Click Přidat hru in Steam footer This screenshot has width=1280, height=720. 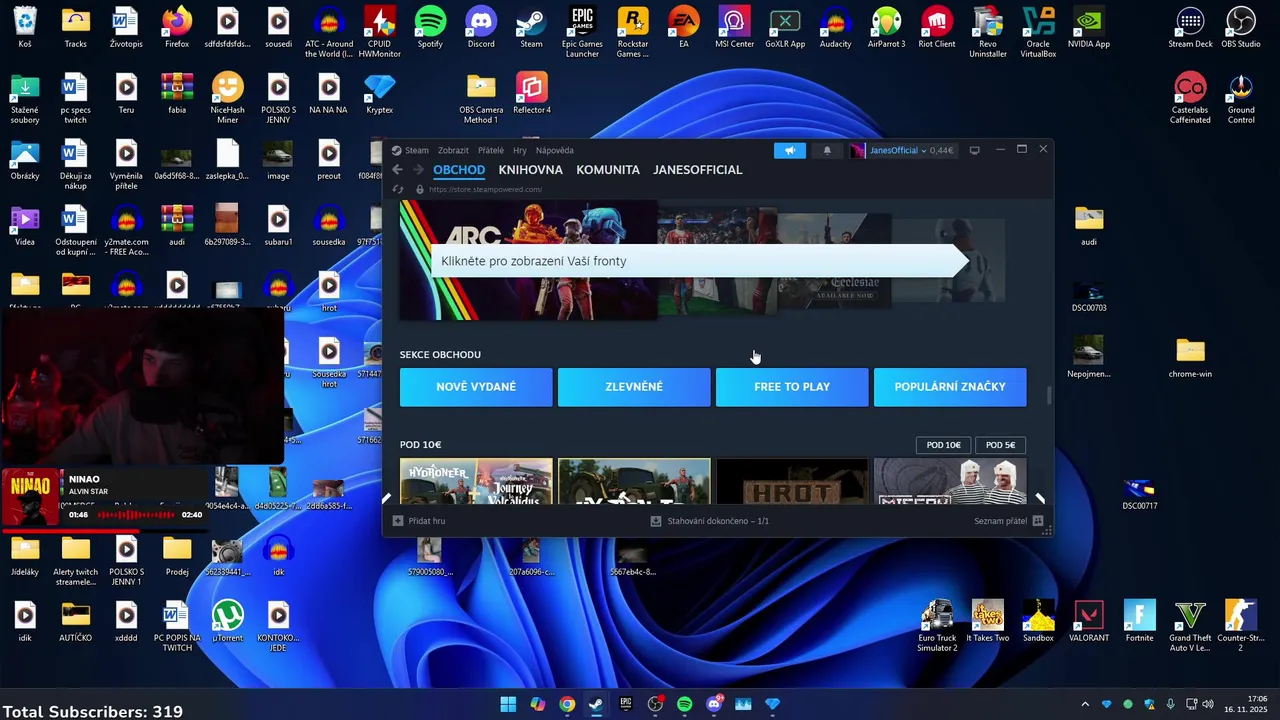[x=419, y=521]
